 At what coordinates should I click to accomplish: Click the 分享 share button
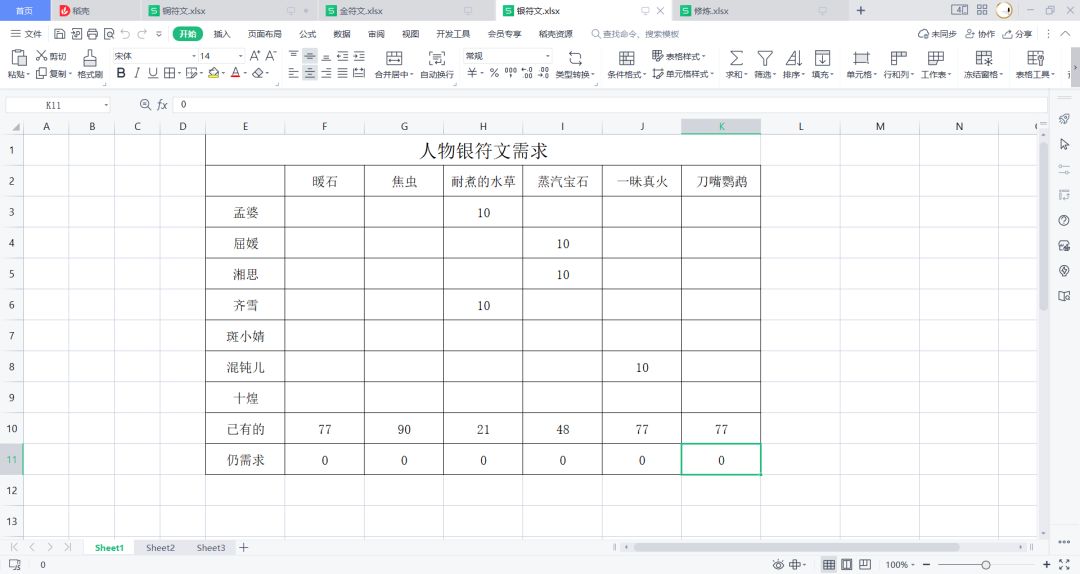(1017, 34)
